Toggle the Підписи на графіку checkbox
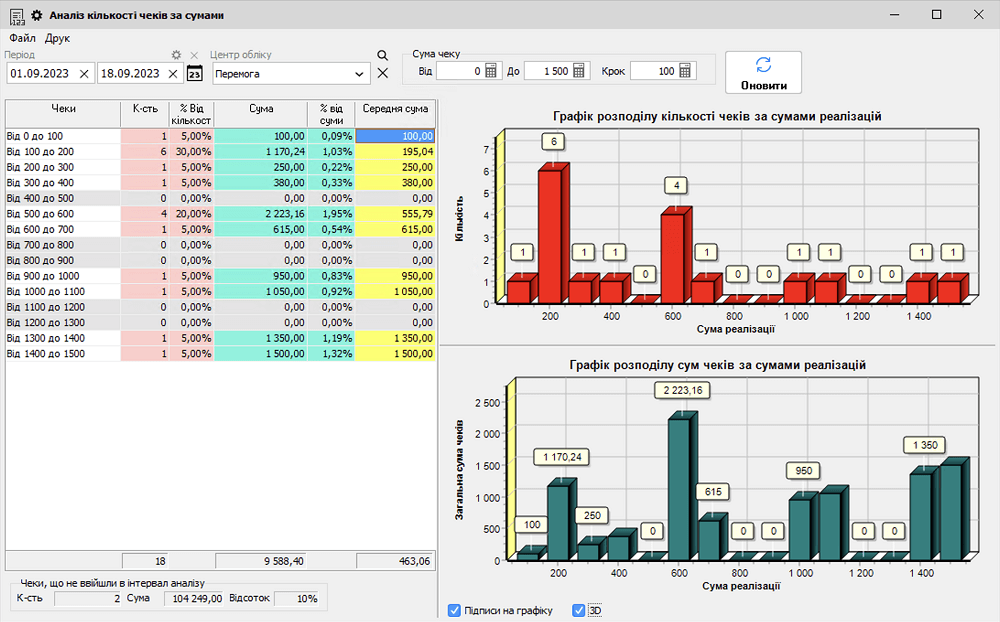This screenshot has width=1000, height=622. click(x=455, y=610)
